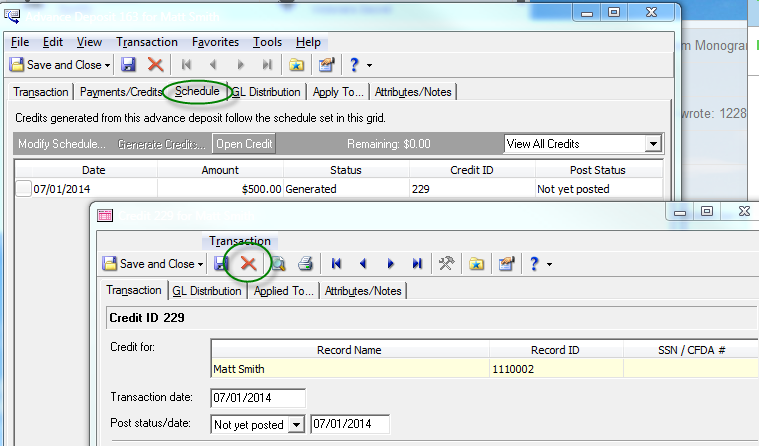Click the post date field next to status
Screen dimensions: 759x446
350,424
